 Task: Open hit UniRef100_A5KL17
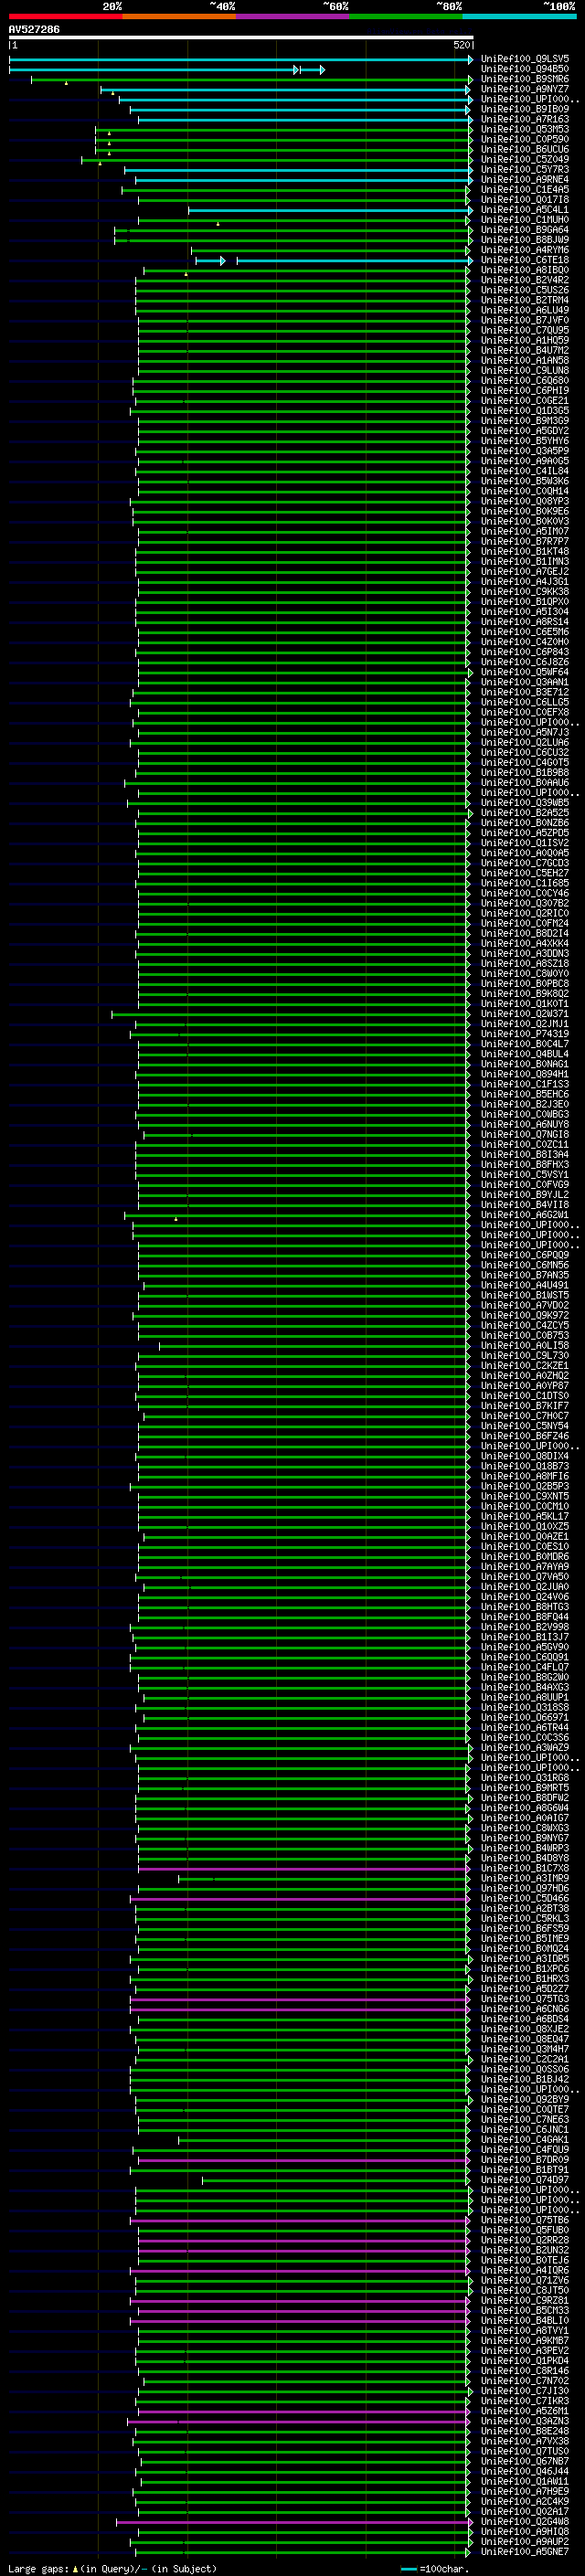[x=524, y=1516]
